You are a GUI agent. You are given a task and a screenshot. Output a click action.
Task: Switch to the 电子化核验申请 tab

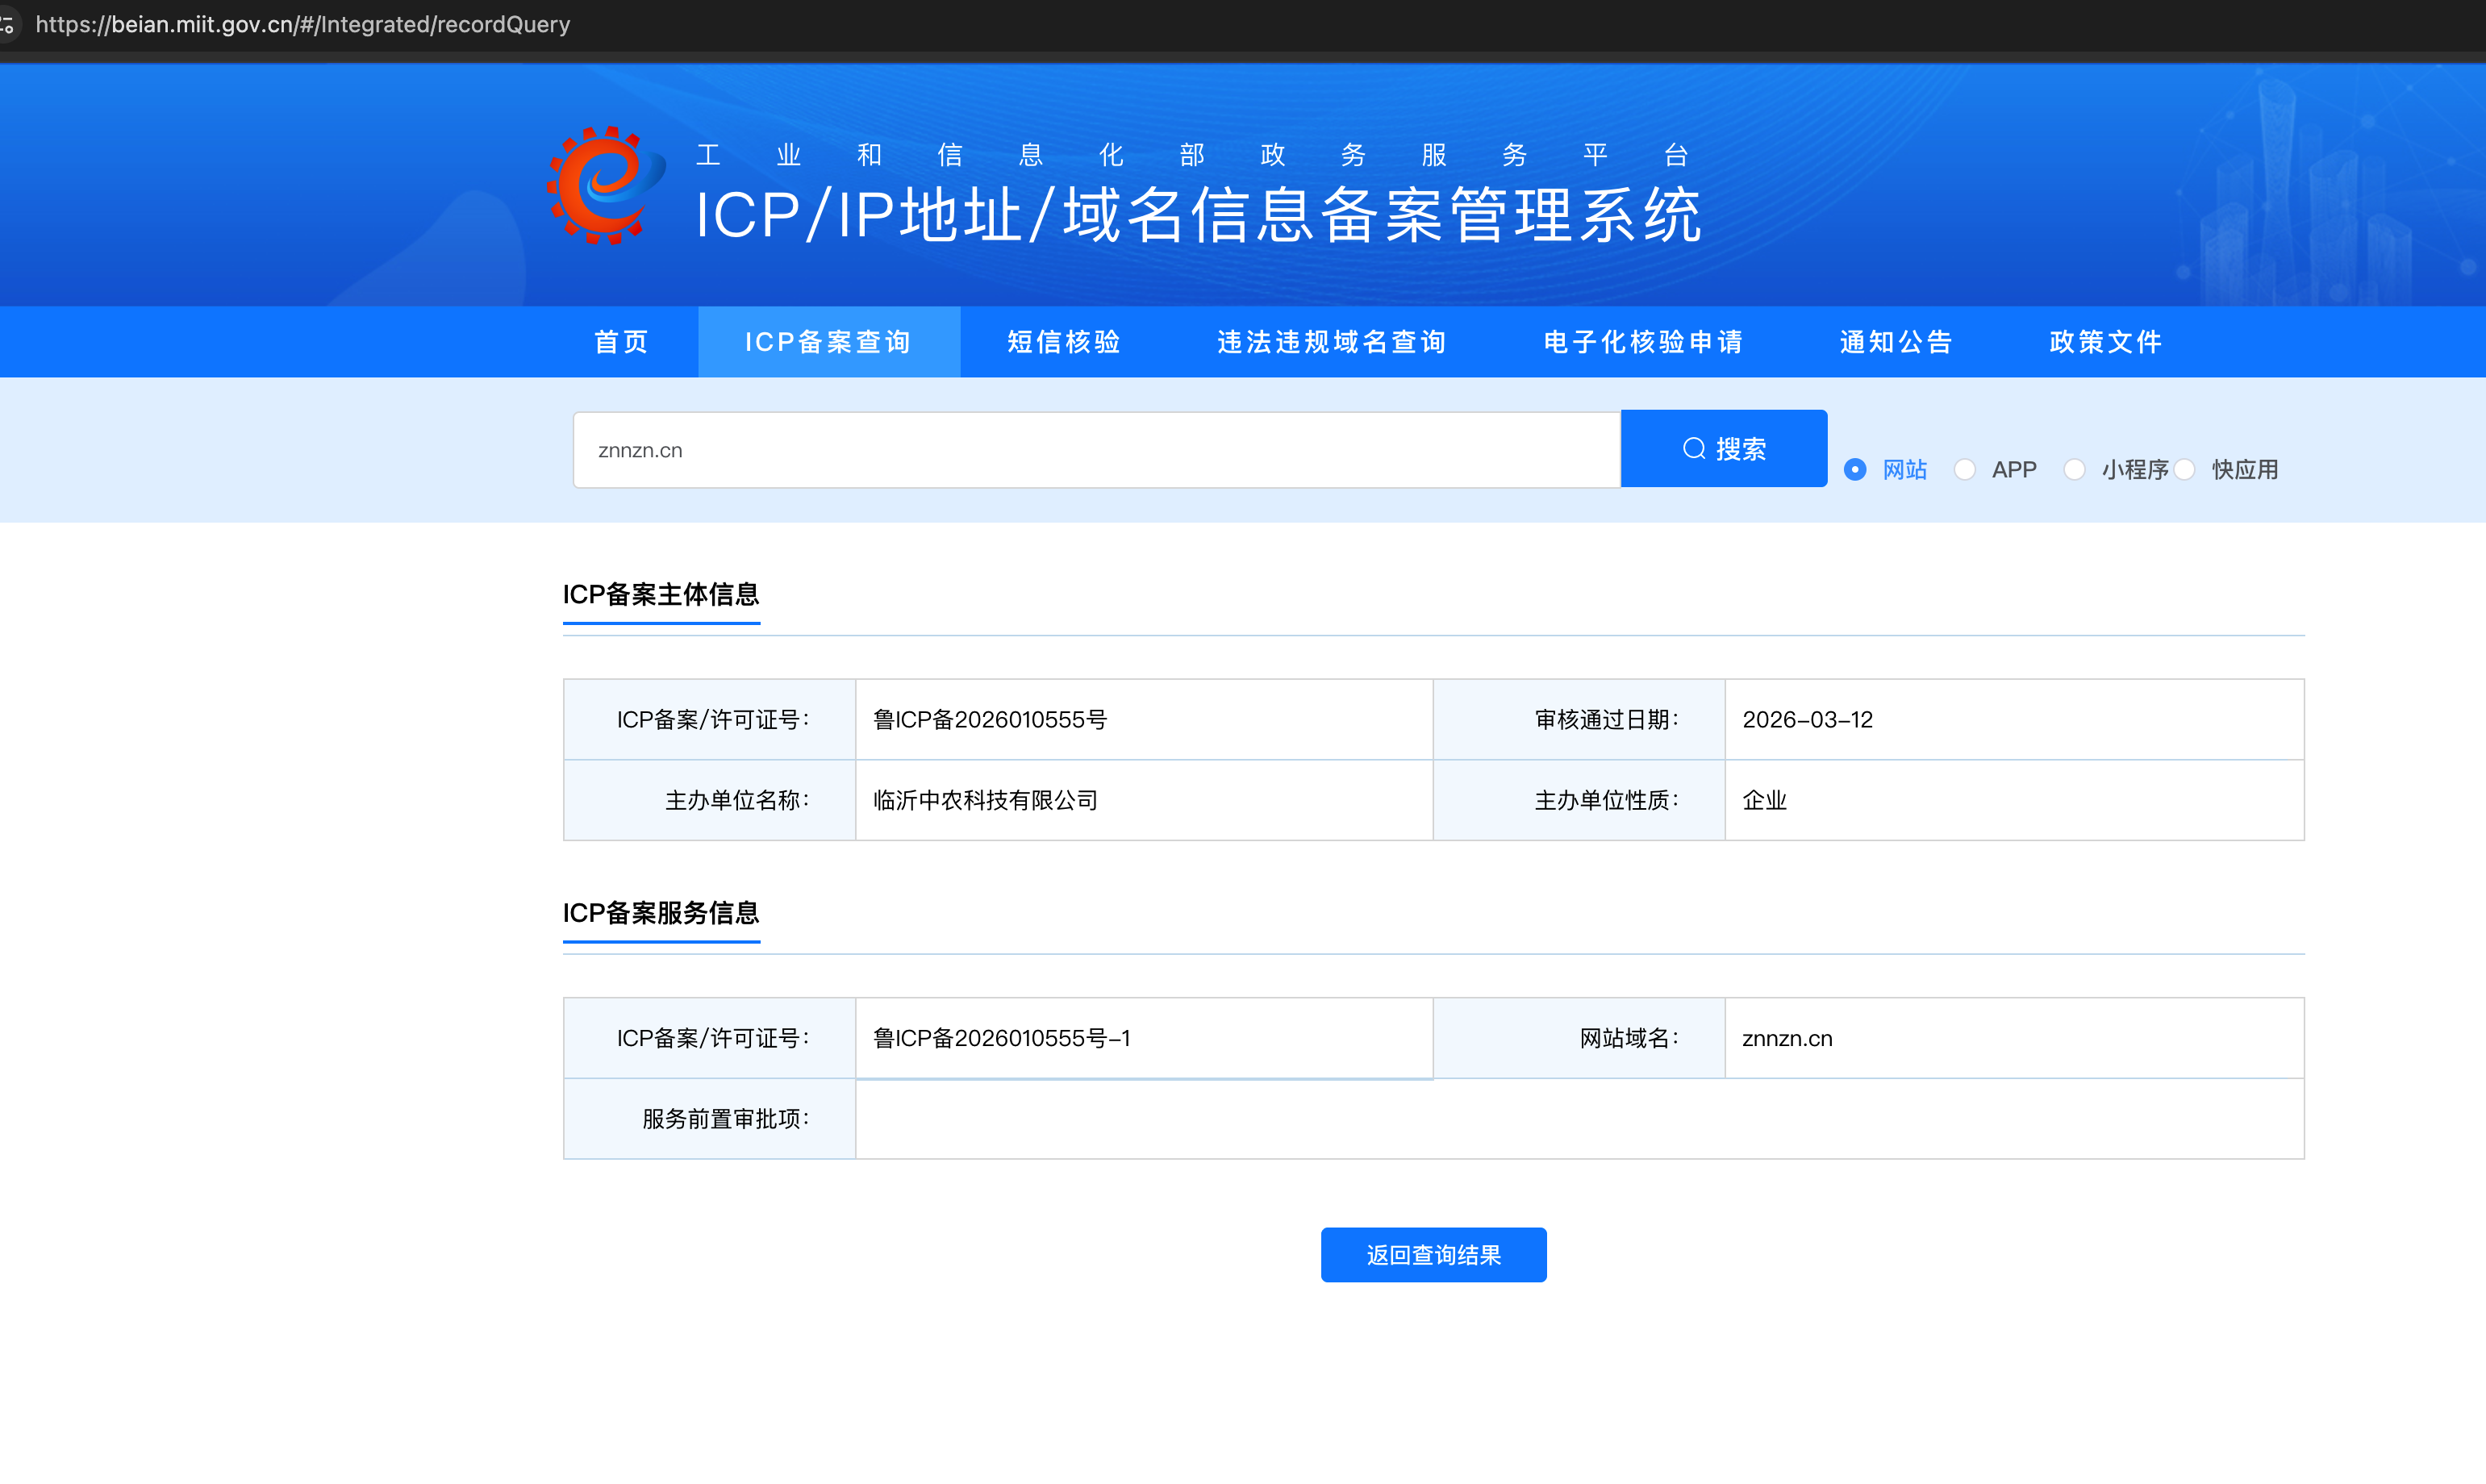click(x=1643, y=342)
